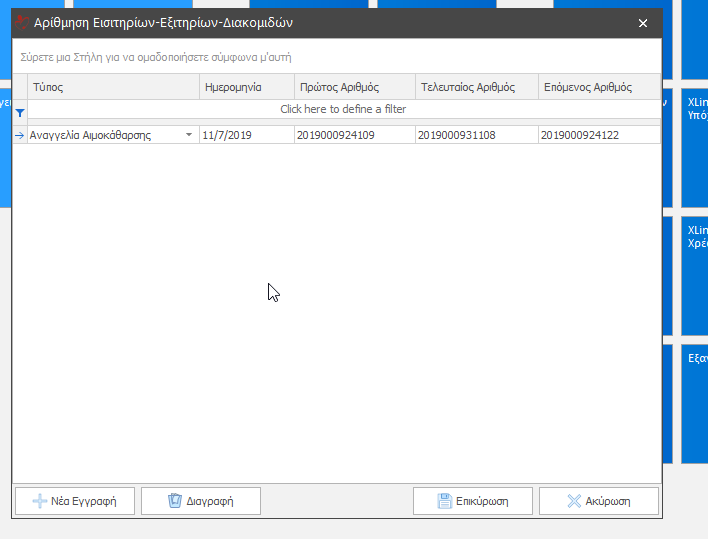Click the Πρώτος Αριθμός column header
The image size is (708, 539).
(354, 87)
